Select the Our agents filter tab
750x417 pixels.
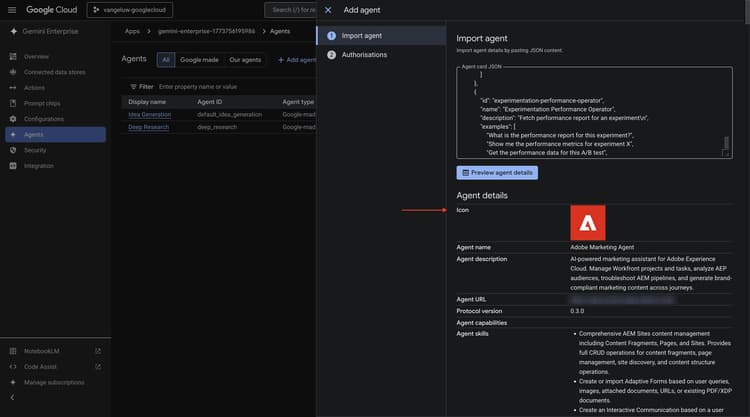tap(245, 60)
